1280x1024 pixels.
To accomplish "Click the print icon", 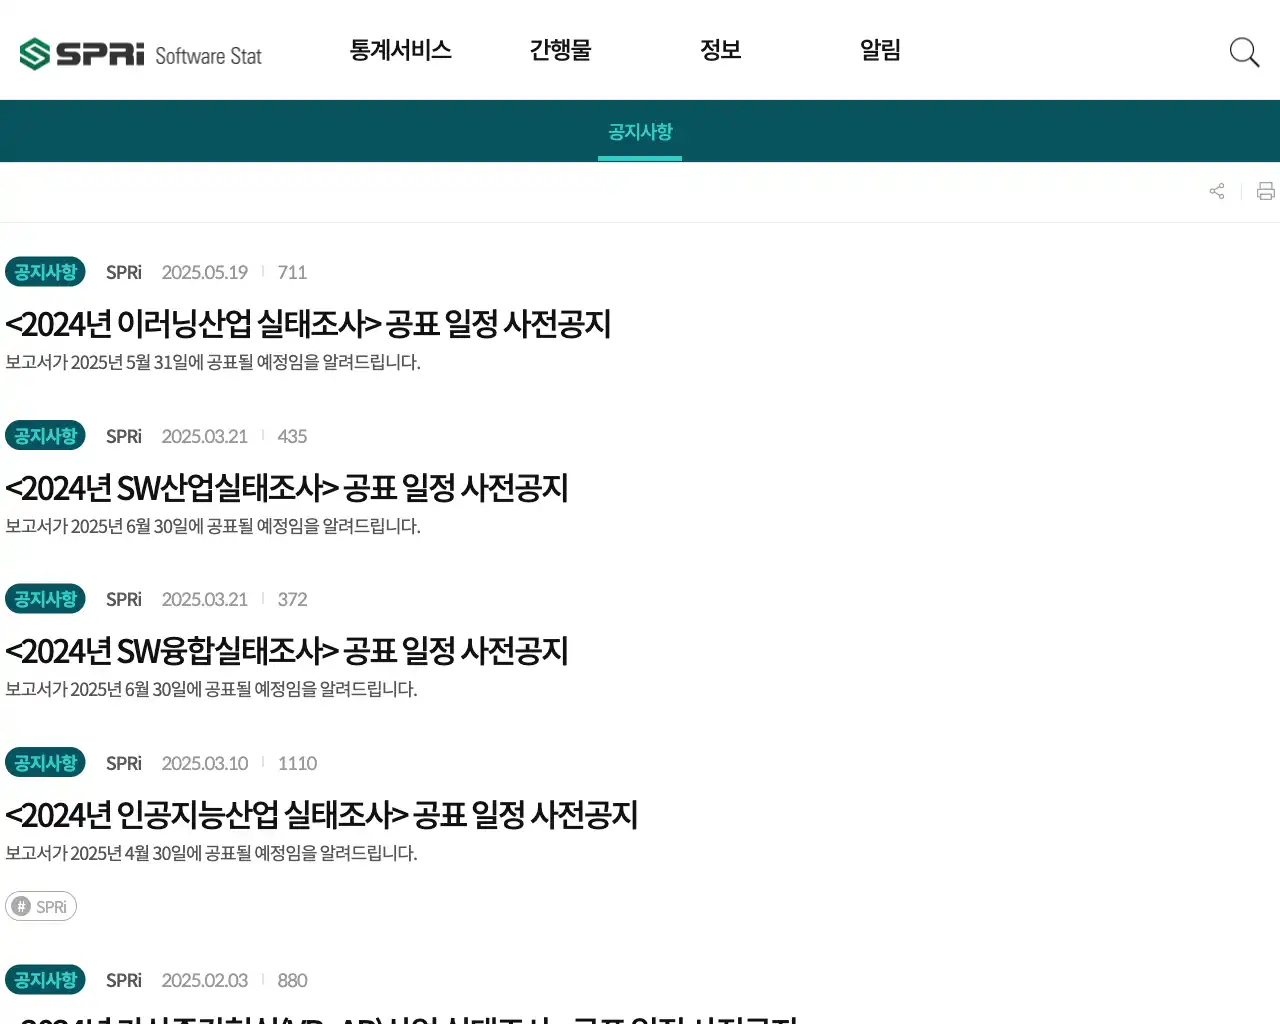I will (x=1266, y=191).
